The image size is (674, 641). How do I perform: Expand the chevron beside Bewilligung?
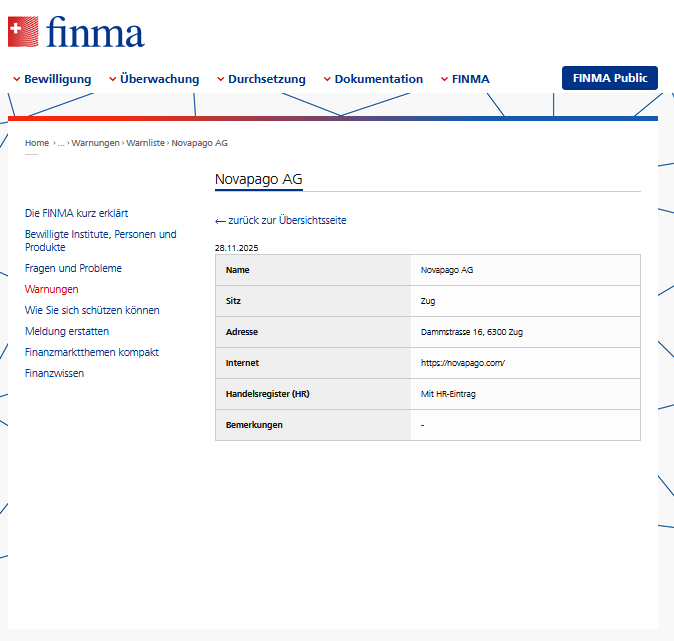17,79
